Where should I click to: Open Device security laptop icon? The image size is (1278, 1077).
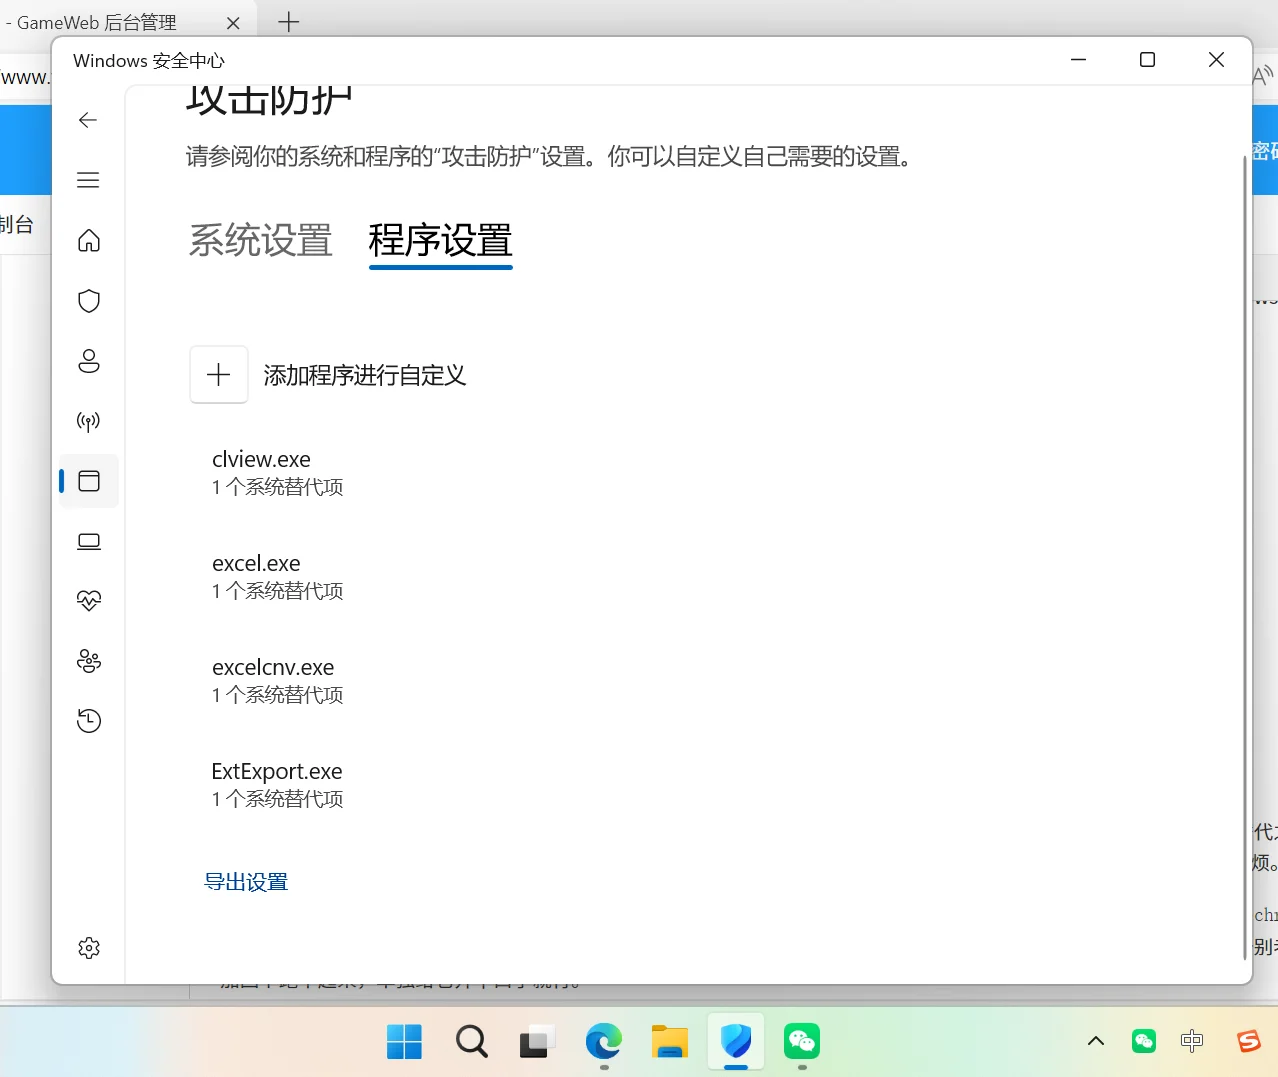tap(89, 541)
